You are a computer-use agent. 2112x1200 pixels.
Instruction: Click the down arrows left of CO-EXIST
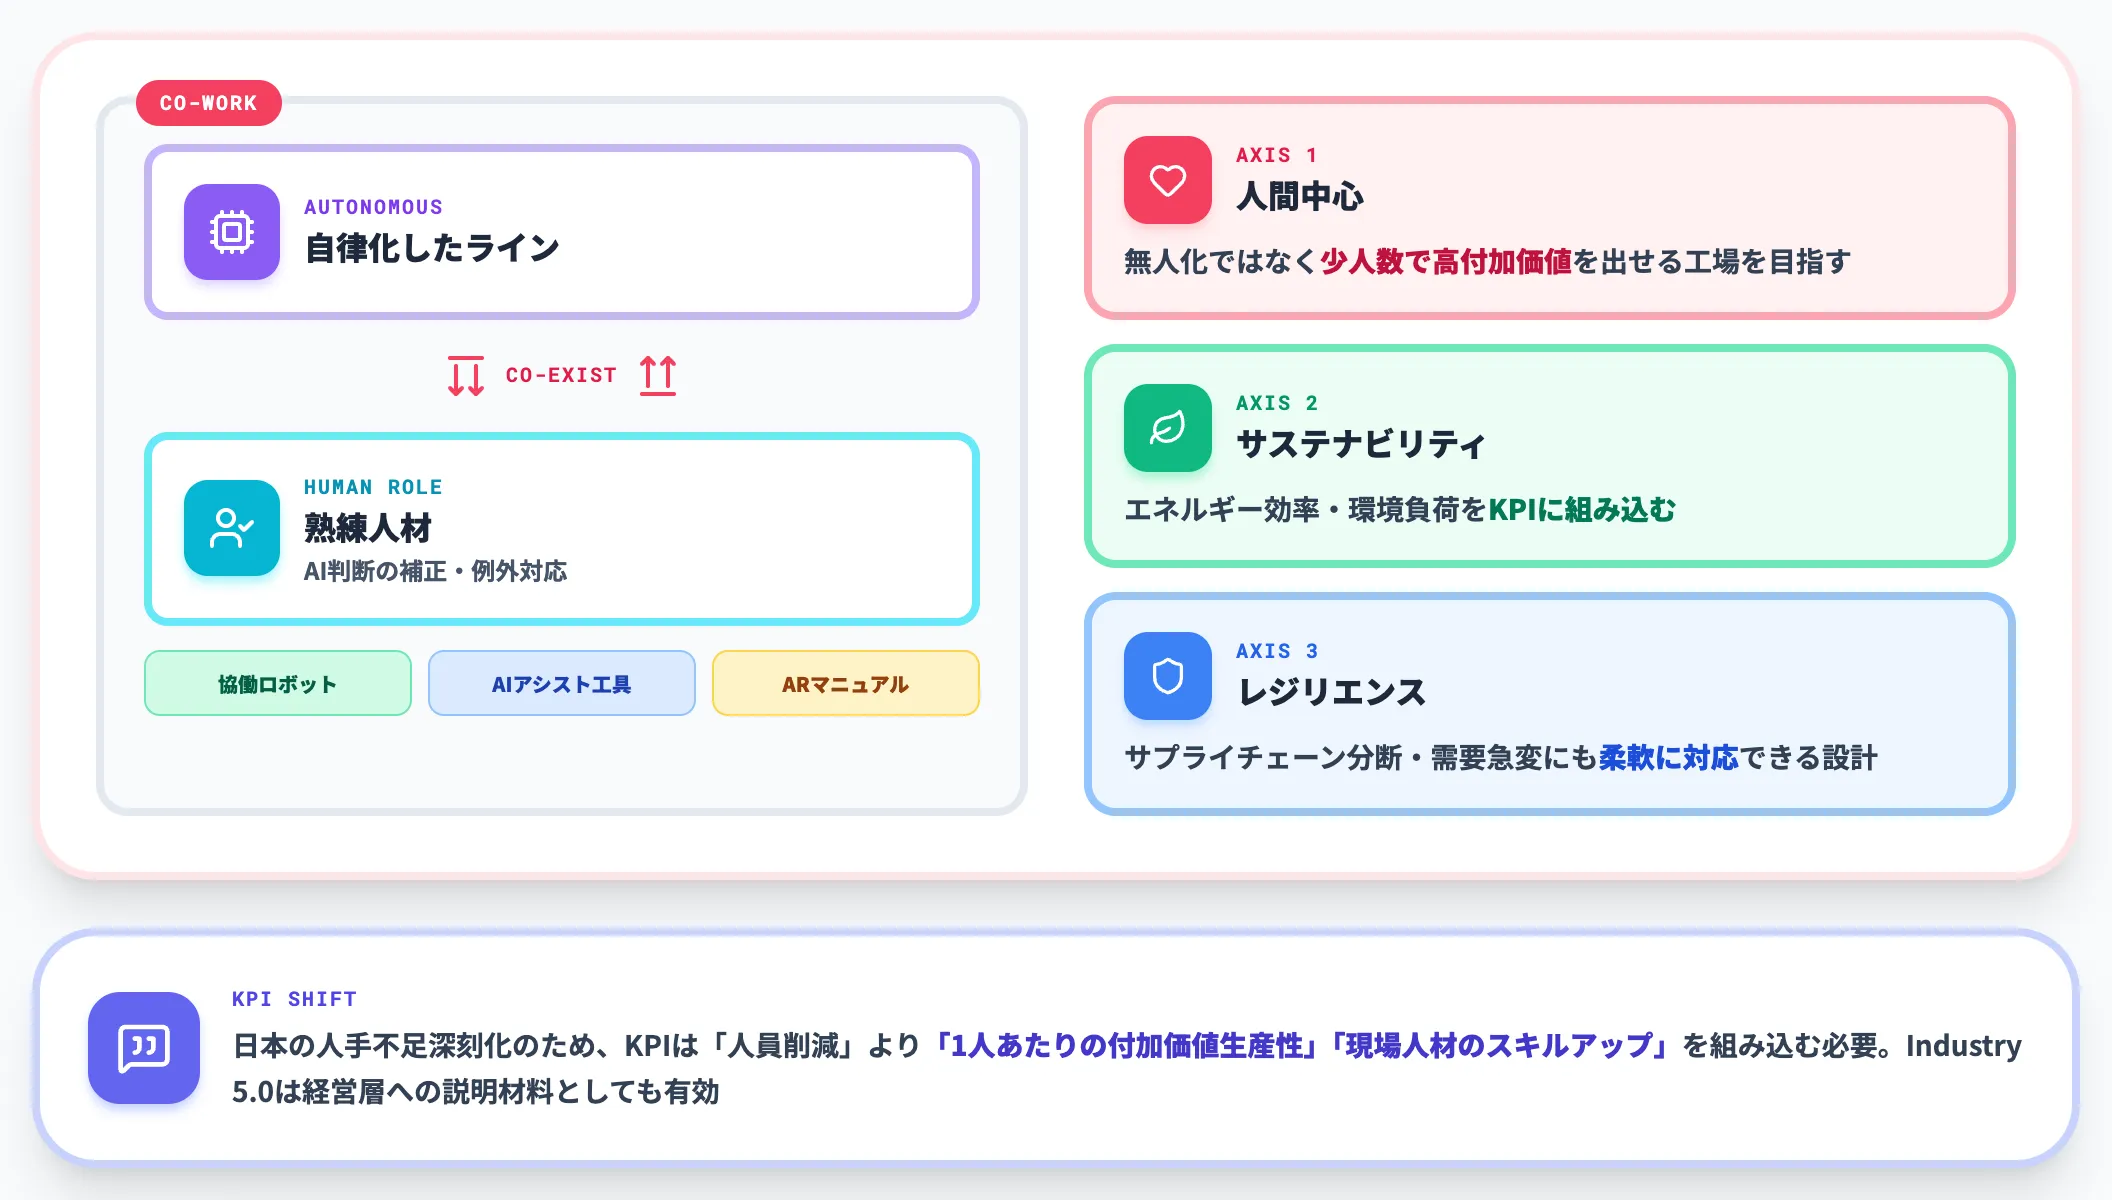466,376
